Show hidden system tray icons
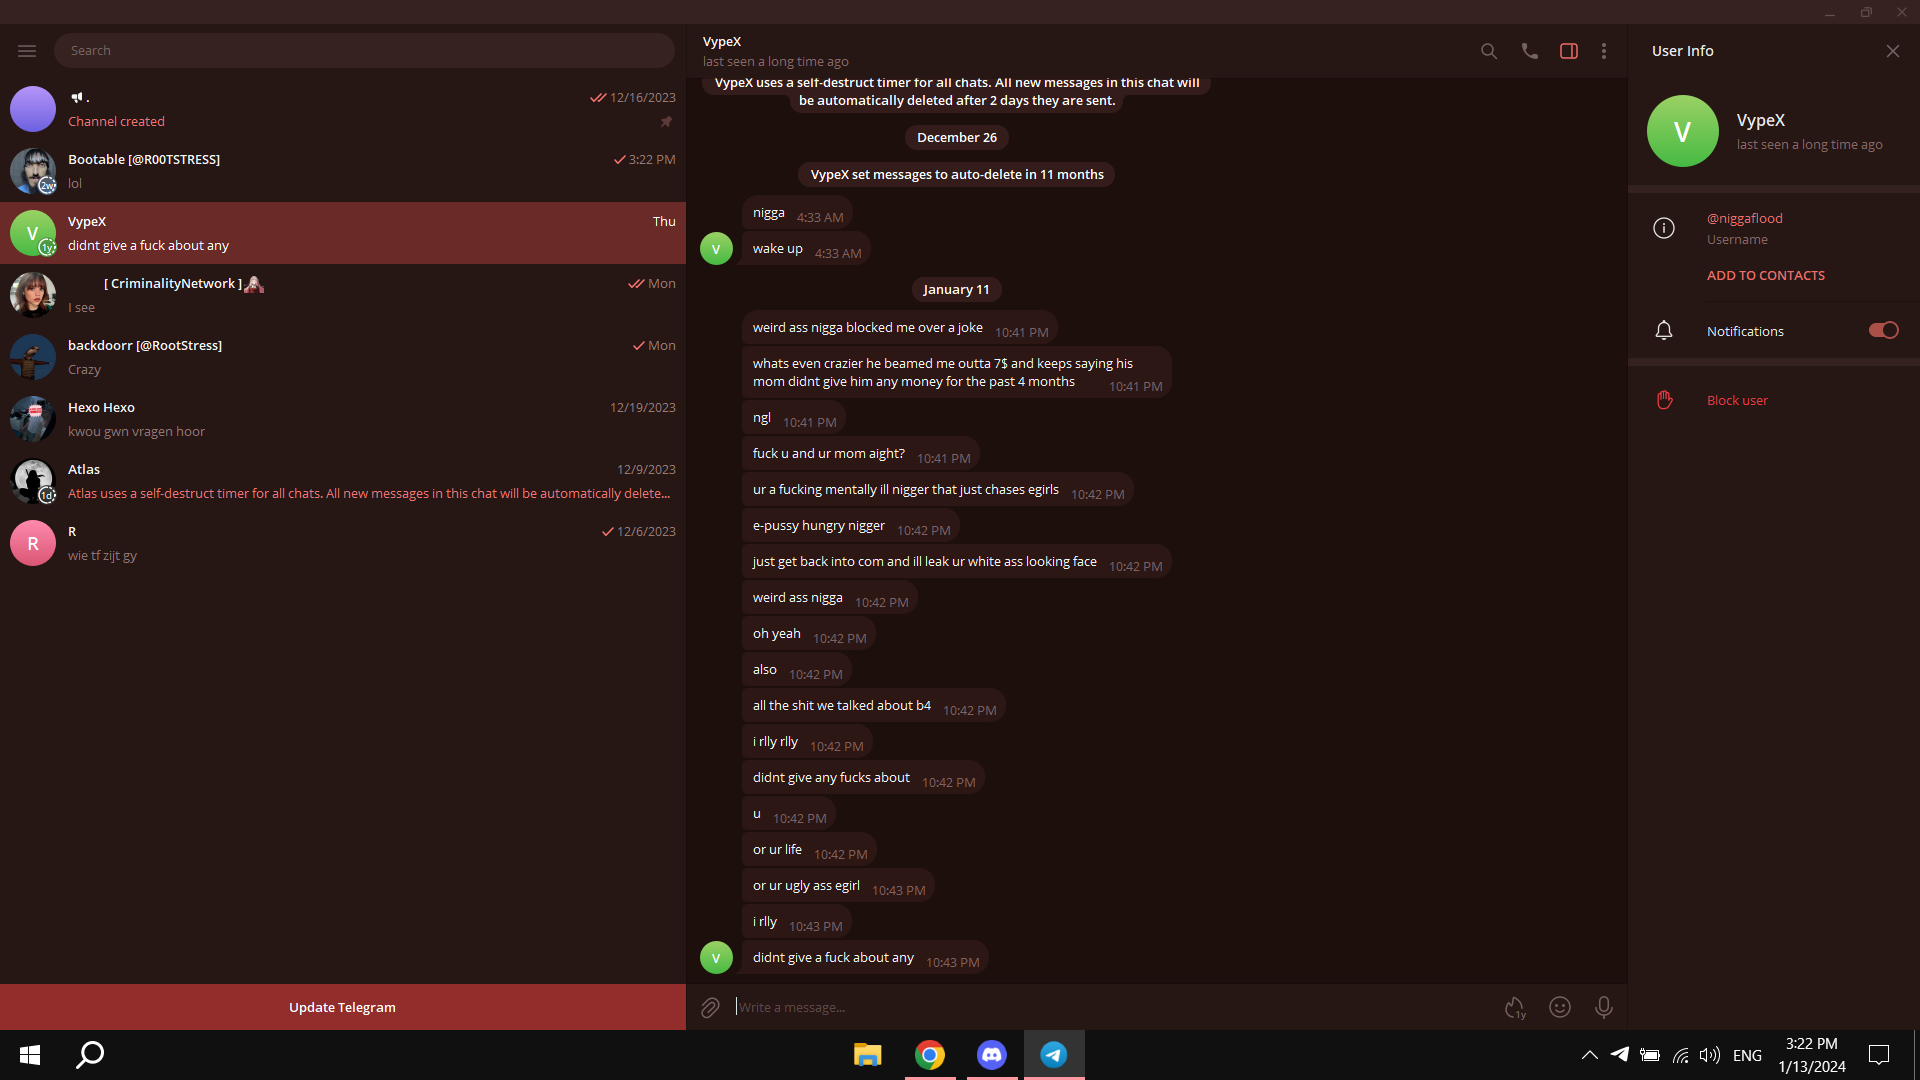The image size is (1920, 1080). (1589, 1055)
